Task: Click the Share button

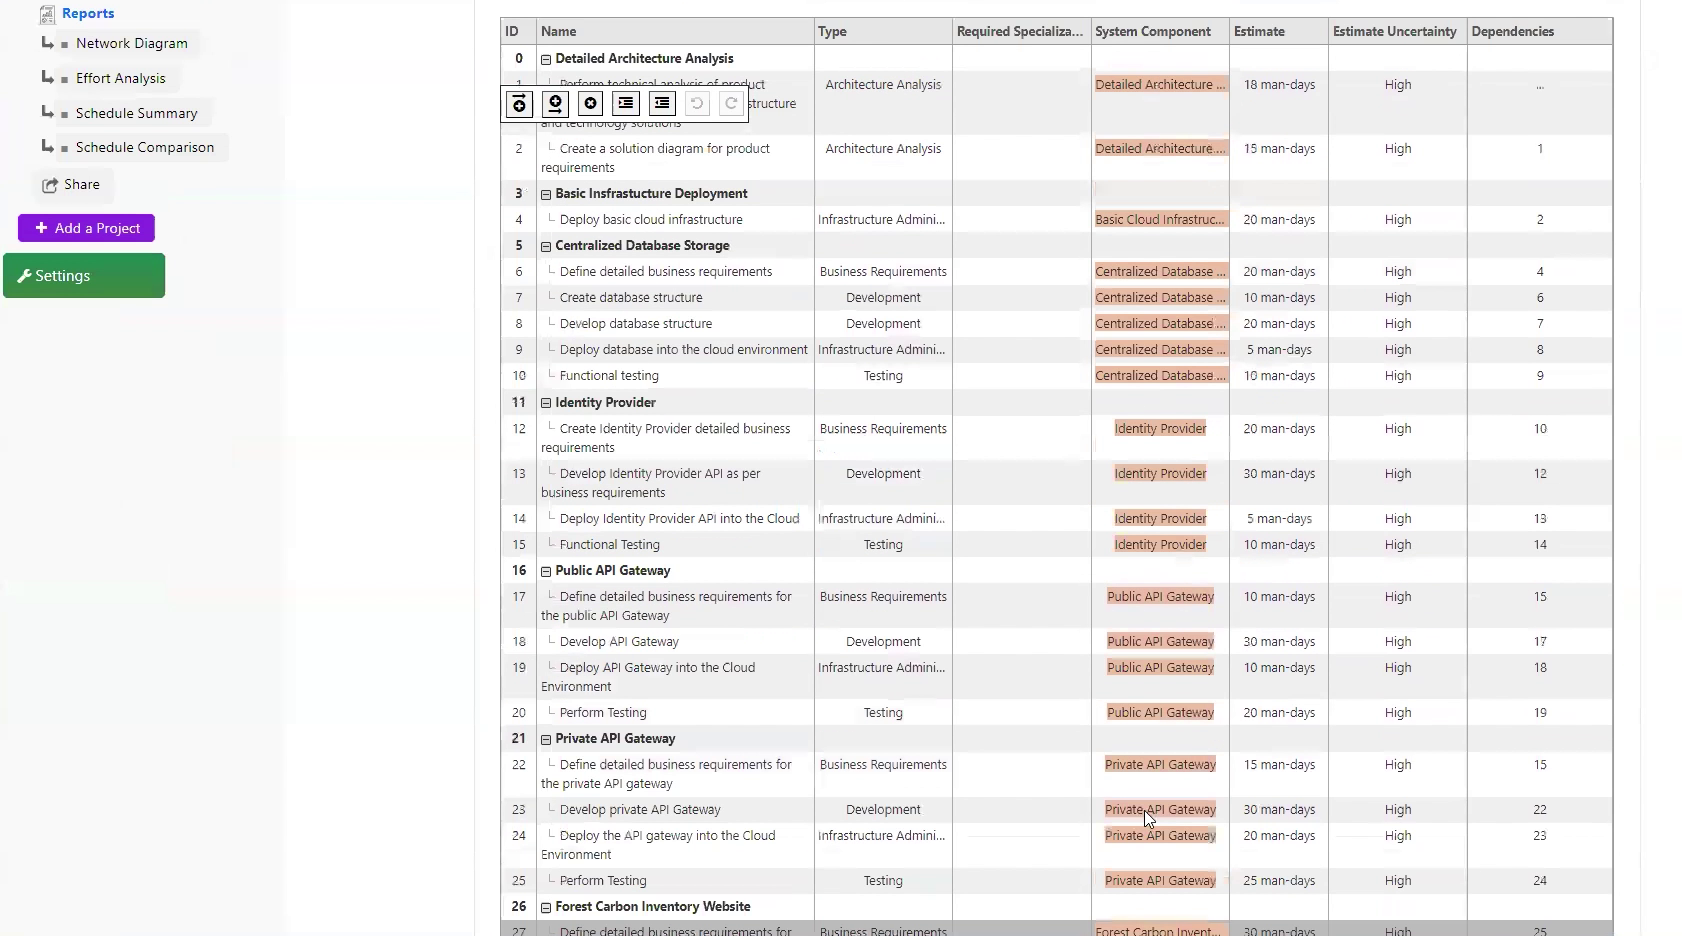Action: 72,185
